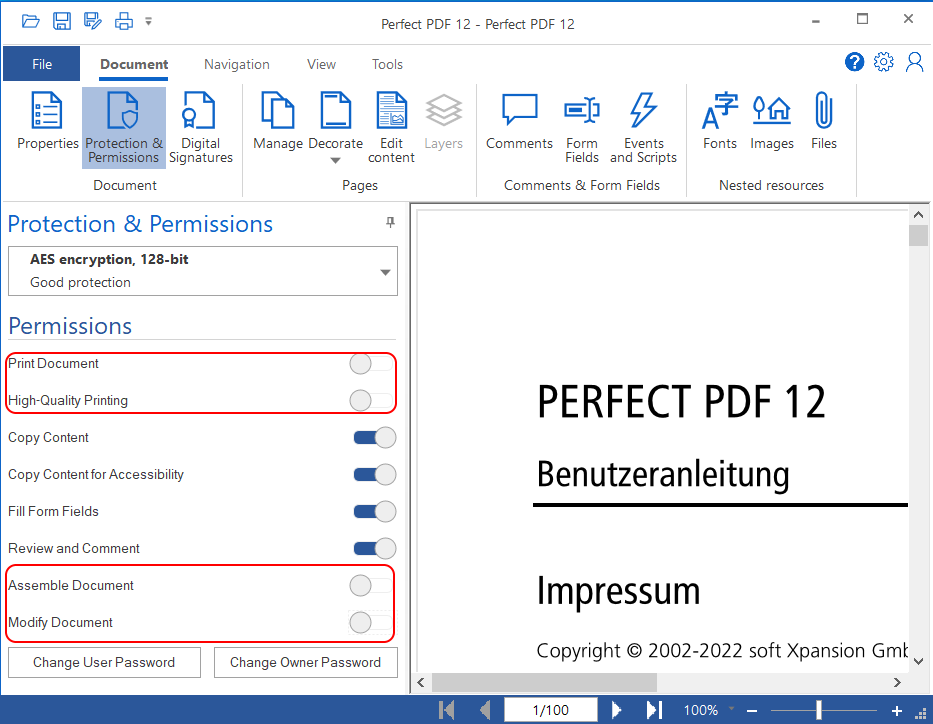Enable the Assemble Document permission

pos(372,585)
